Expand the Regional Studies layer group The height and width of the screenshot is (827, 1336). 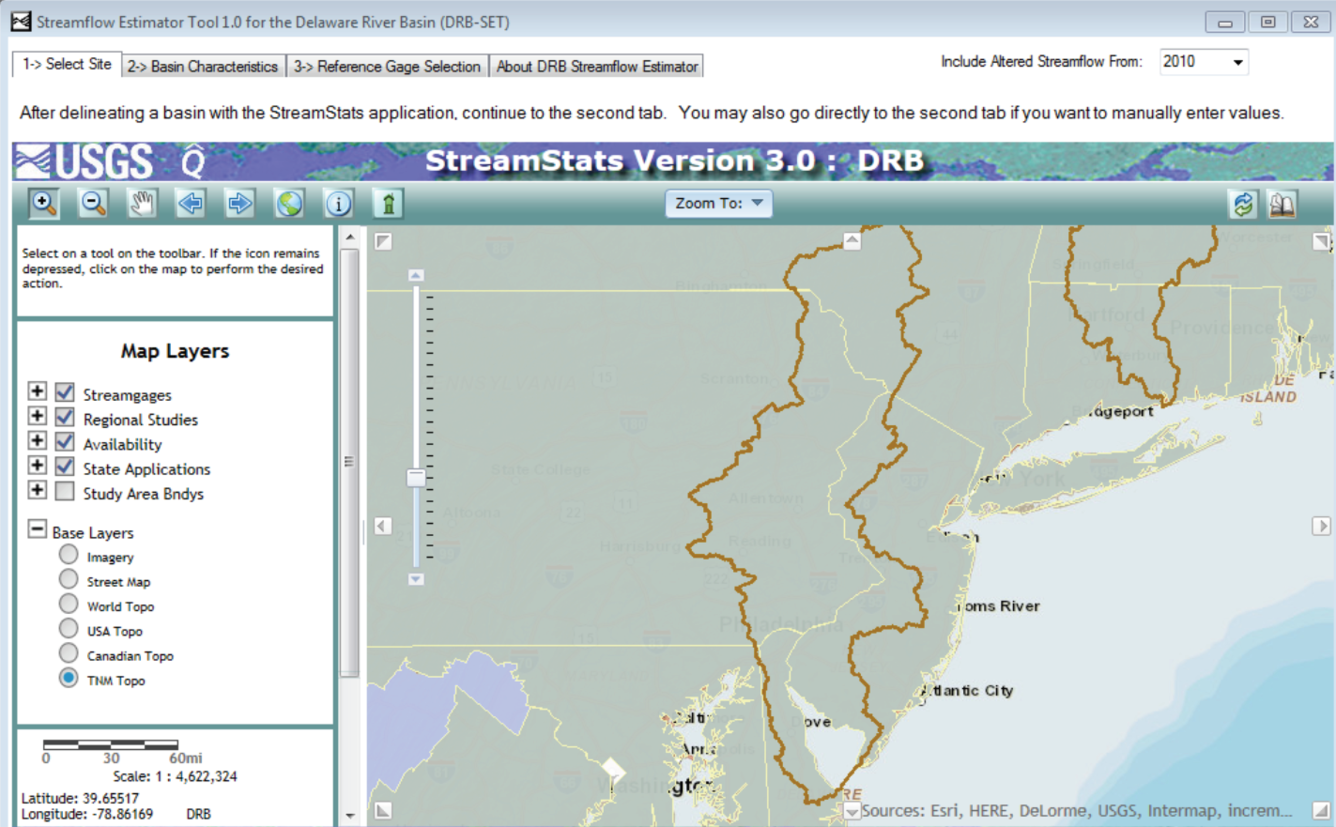(x=37, y=416)
